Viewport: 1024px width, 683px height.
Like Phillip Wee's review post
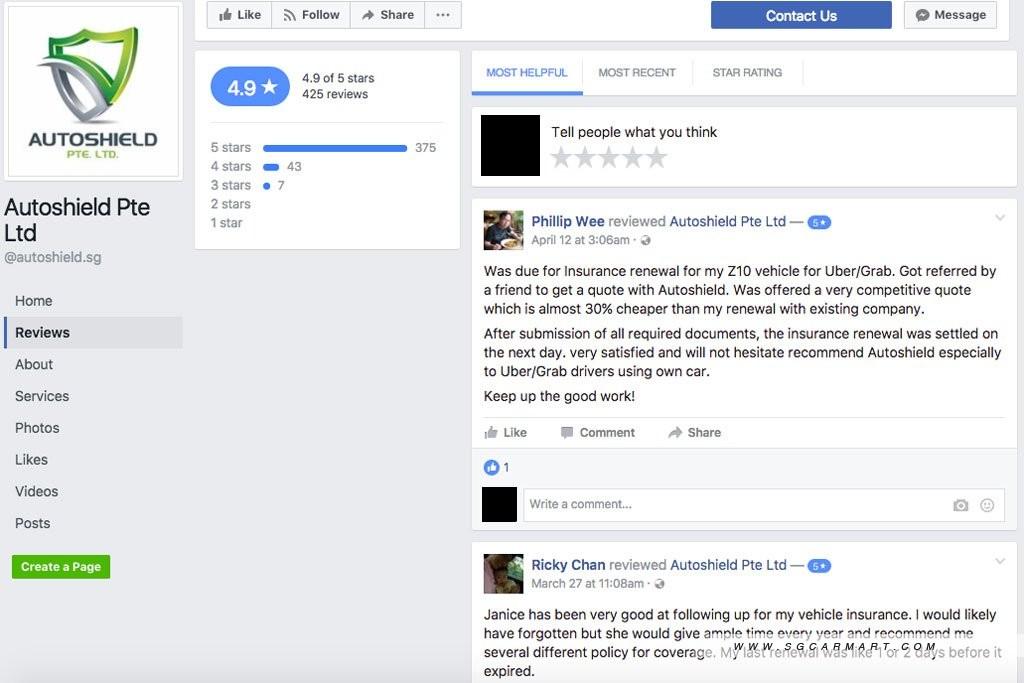[505, 432]
